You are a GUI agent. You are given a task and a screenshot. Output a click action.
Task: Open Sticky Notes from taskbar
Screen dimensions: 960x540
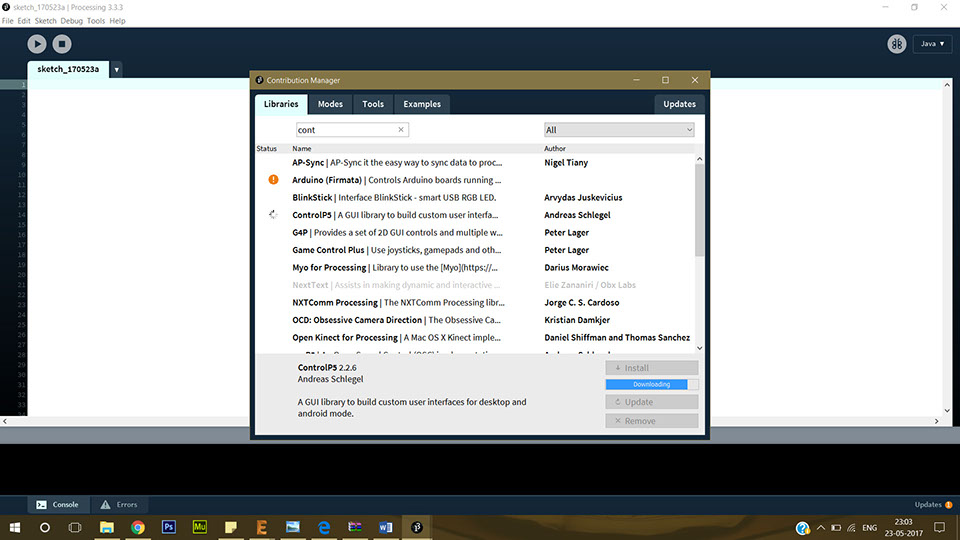[x=231, y=527]
